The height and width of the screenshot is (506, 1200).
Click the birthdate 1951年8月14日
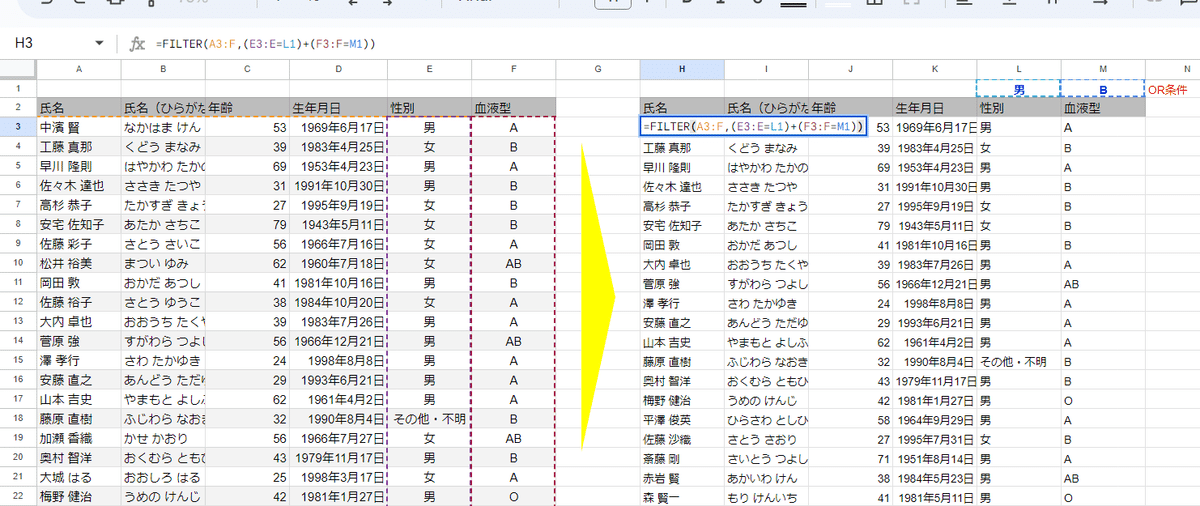tap(935, 458)
